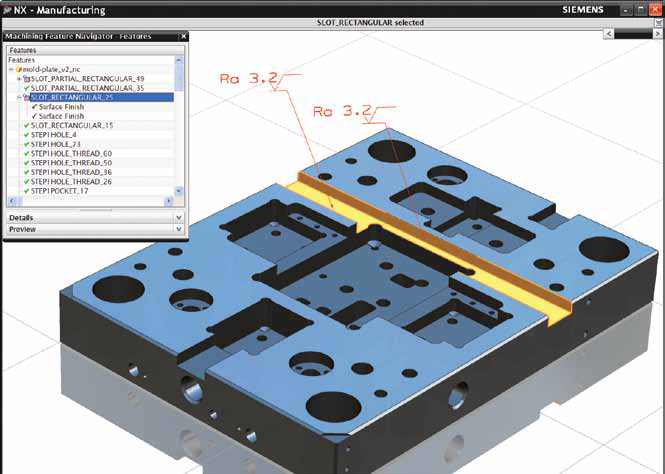Click the Features column header
The width and height of the screenshot is (665, 474).
click(x=95, y=50)
